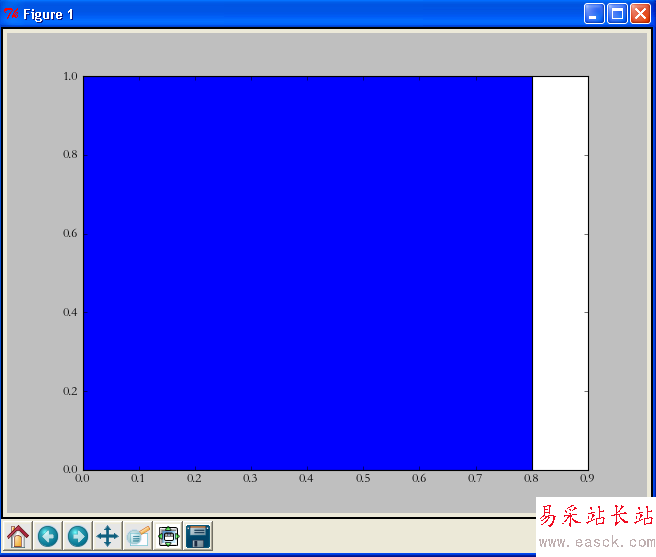
Task: Save the figure with floppy icon
Action: (198, 536)
